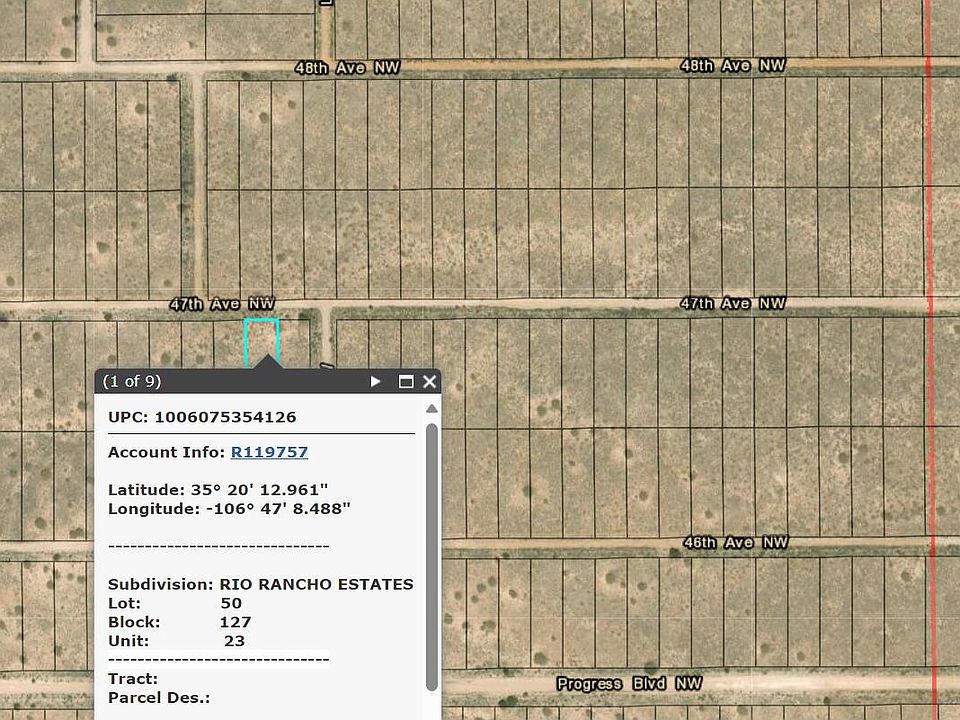960x720 pixels.
Task: Click left 48th Ave NW road label
Action: click(347, 67)
